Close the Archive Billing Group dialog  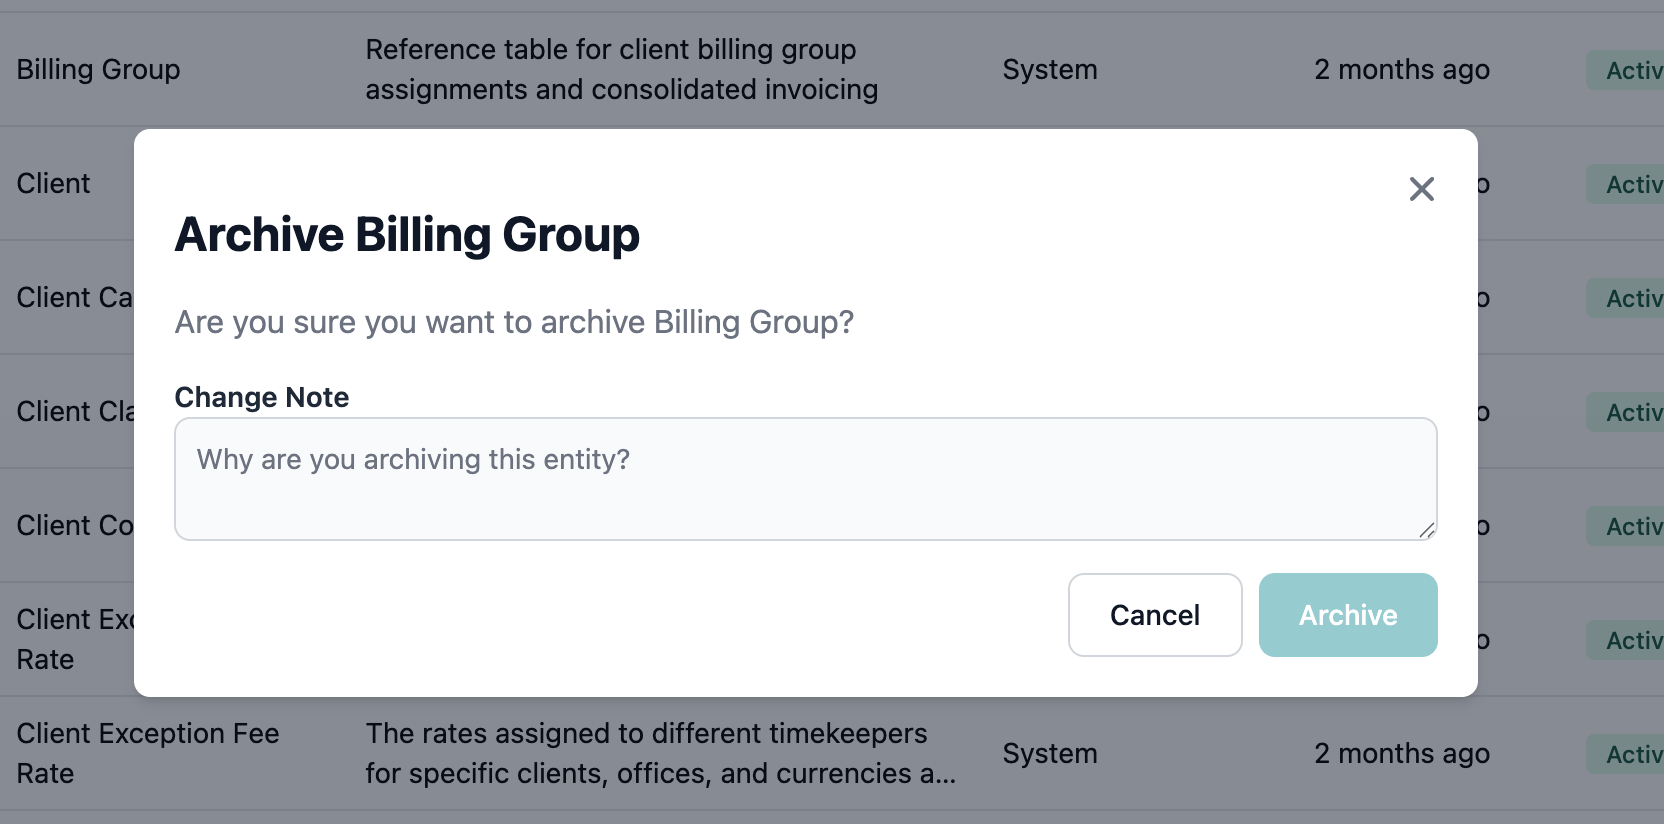1421,189
